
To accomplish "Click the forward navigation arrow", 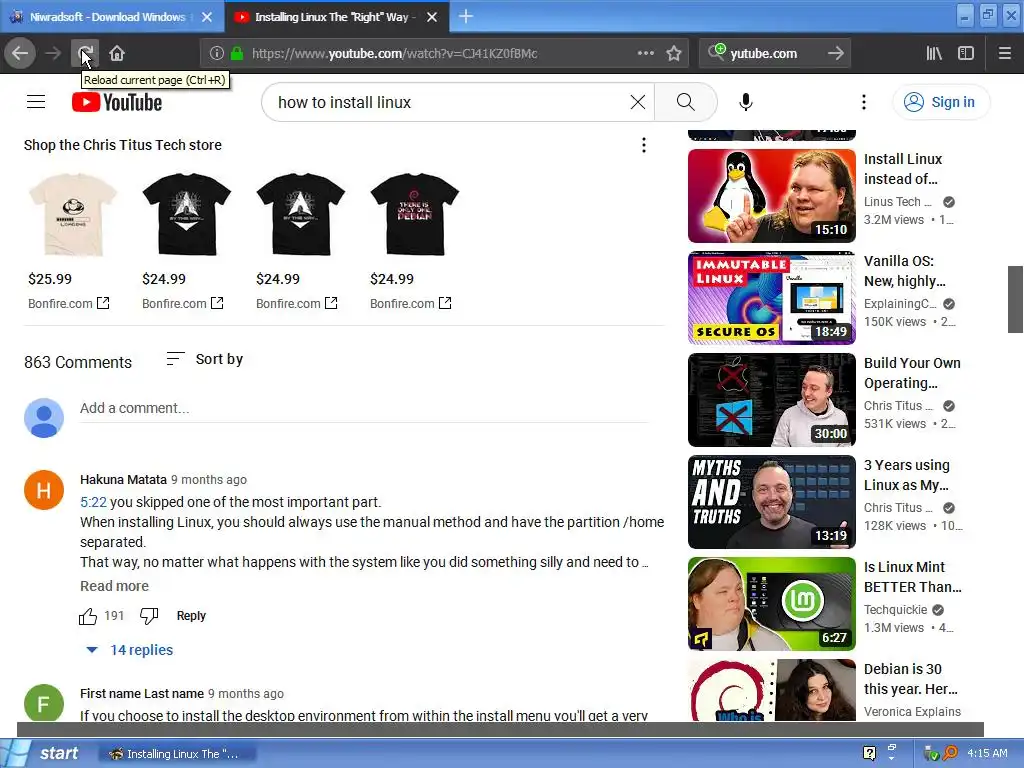I will [x=53, y=53].
